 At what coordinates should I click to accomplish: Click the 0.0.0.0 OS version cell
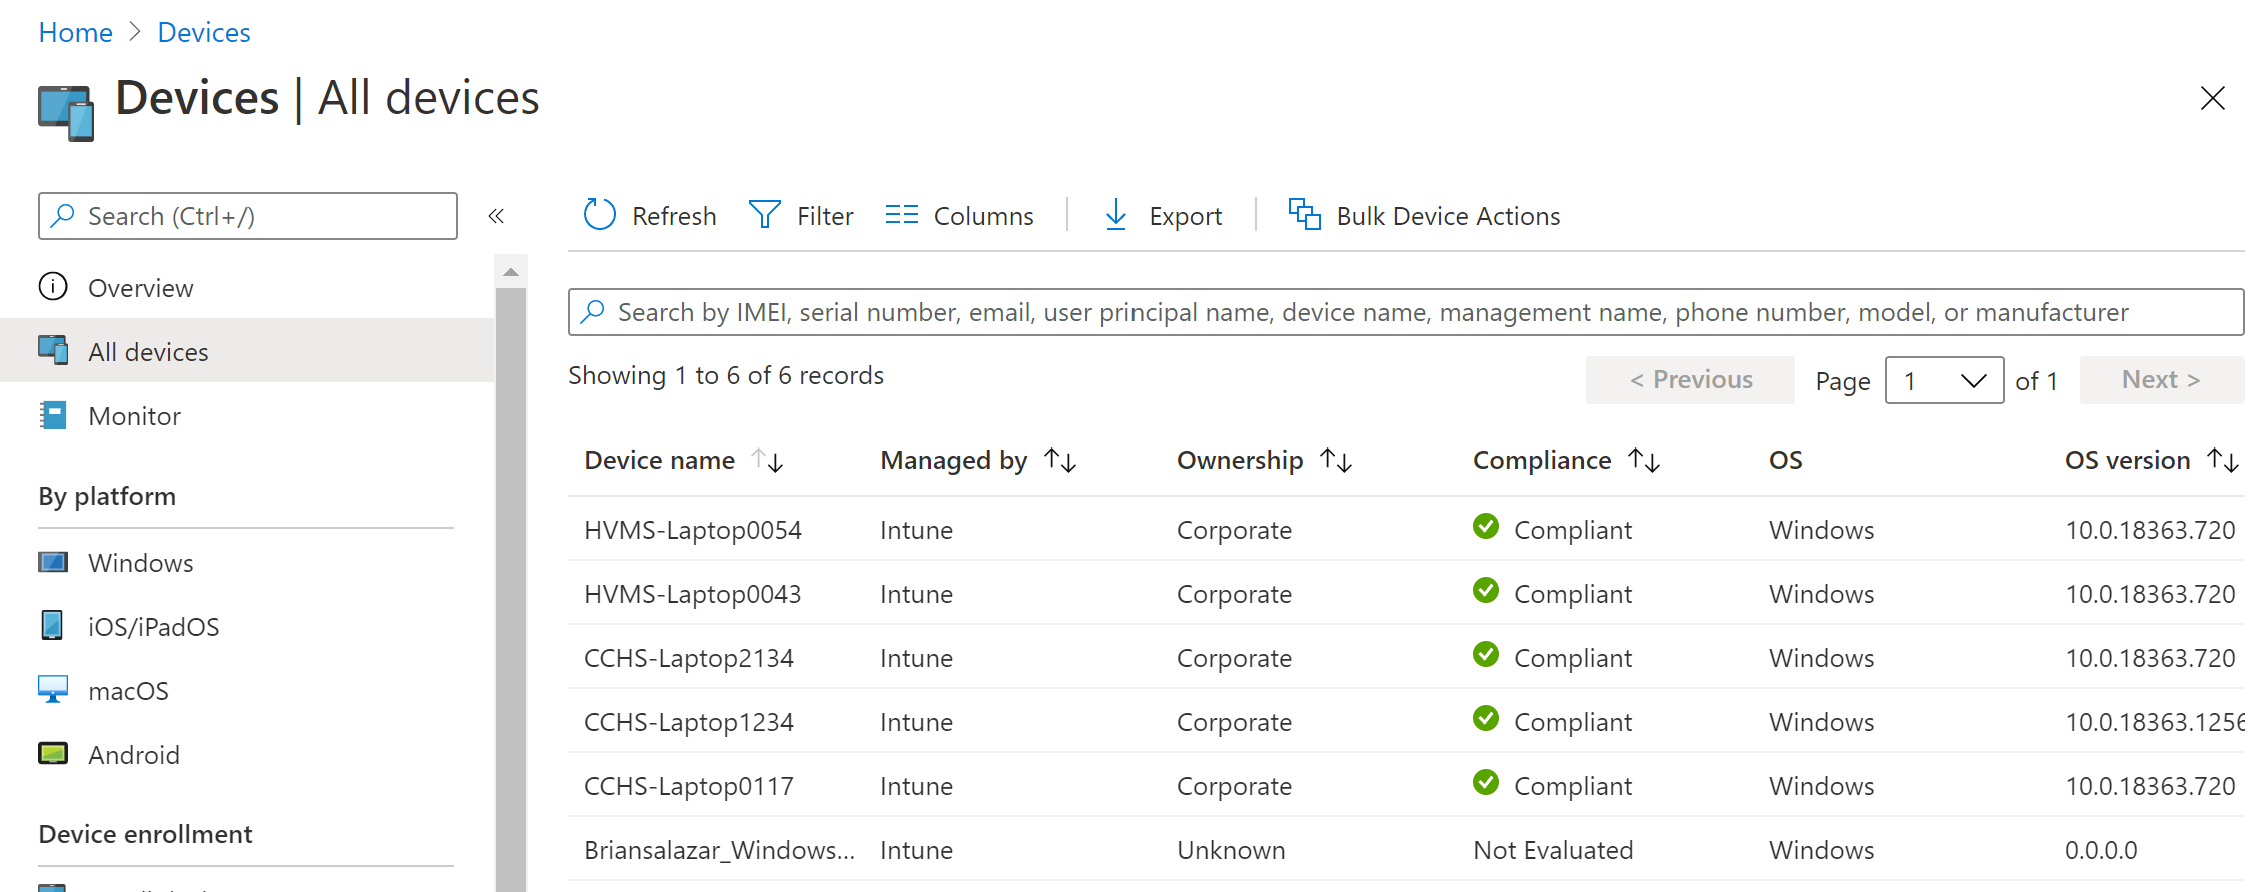click(2101, 850)
